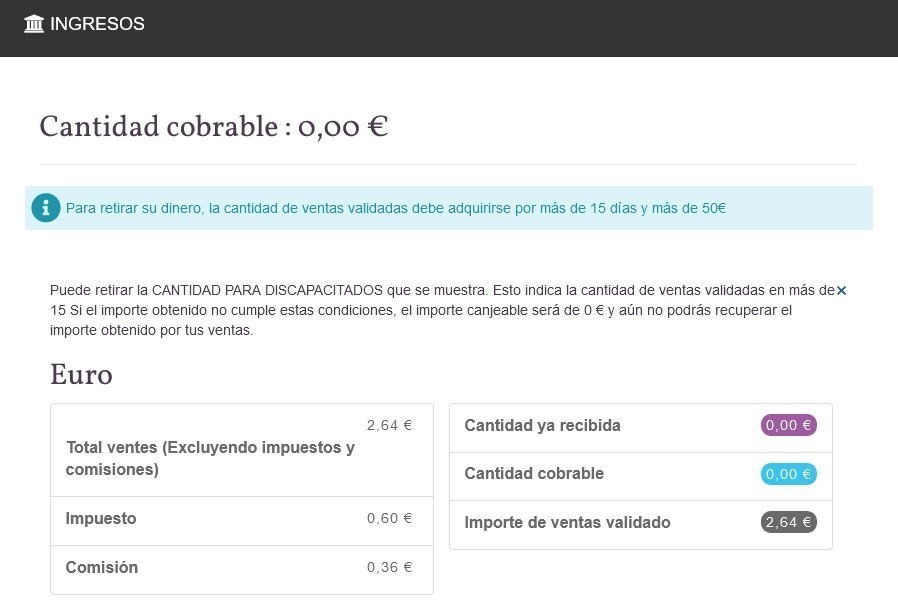Click the Importe de ventas validado label
The image size is (898, 600).
point(567,522)
